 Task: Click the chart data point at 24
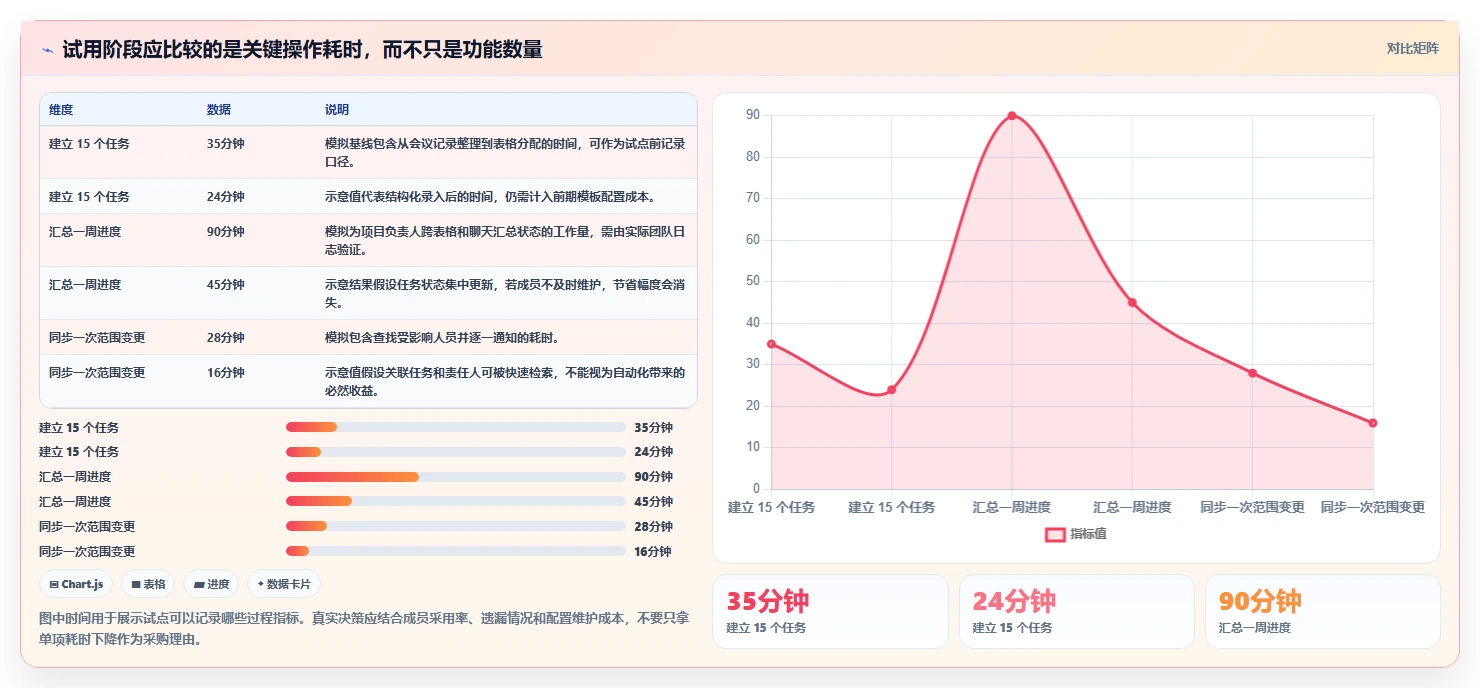[x=891, y=390]
